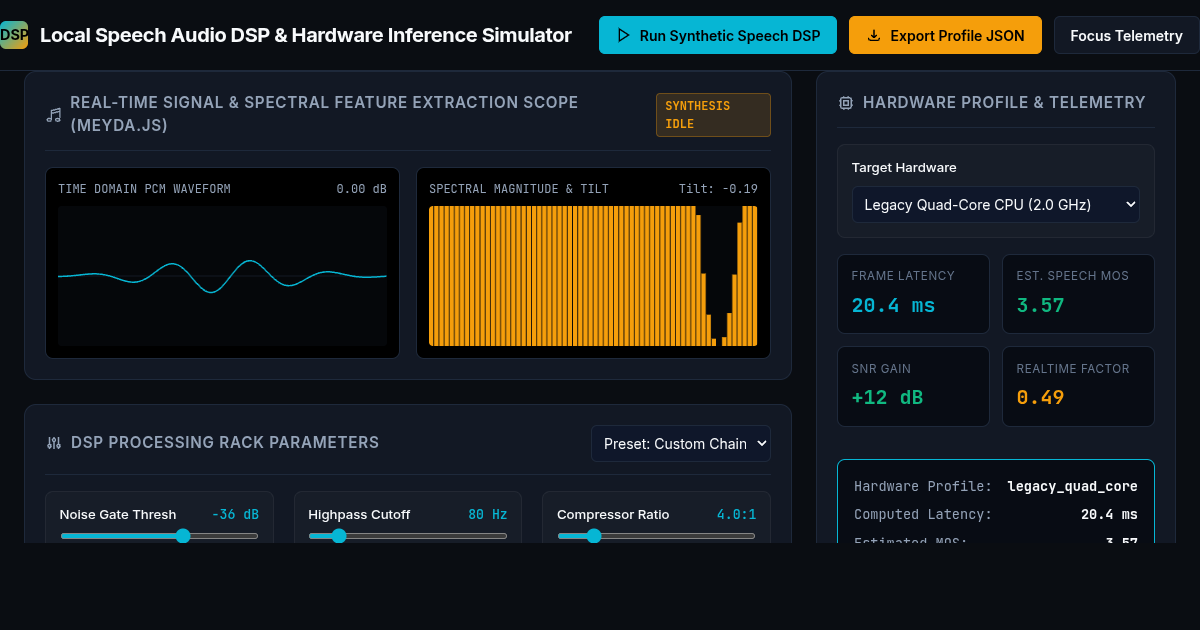Image resolution: width=1200 pixels, height=630 pixels.
Task: Click the time domain PCM waveform canvas
Action: coord(222,276)
